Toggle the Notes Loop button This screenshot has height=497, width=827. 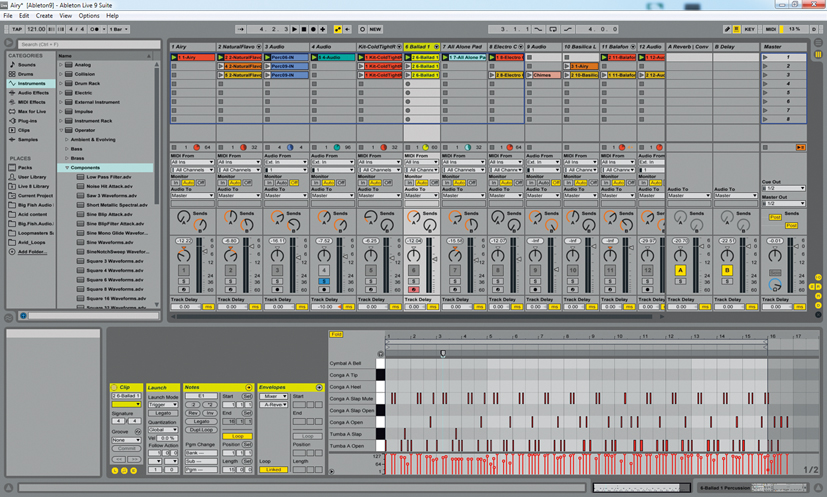click(x=237, y=436)
